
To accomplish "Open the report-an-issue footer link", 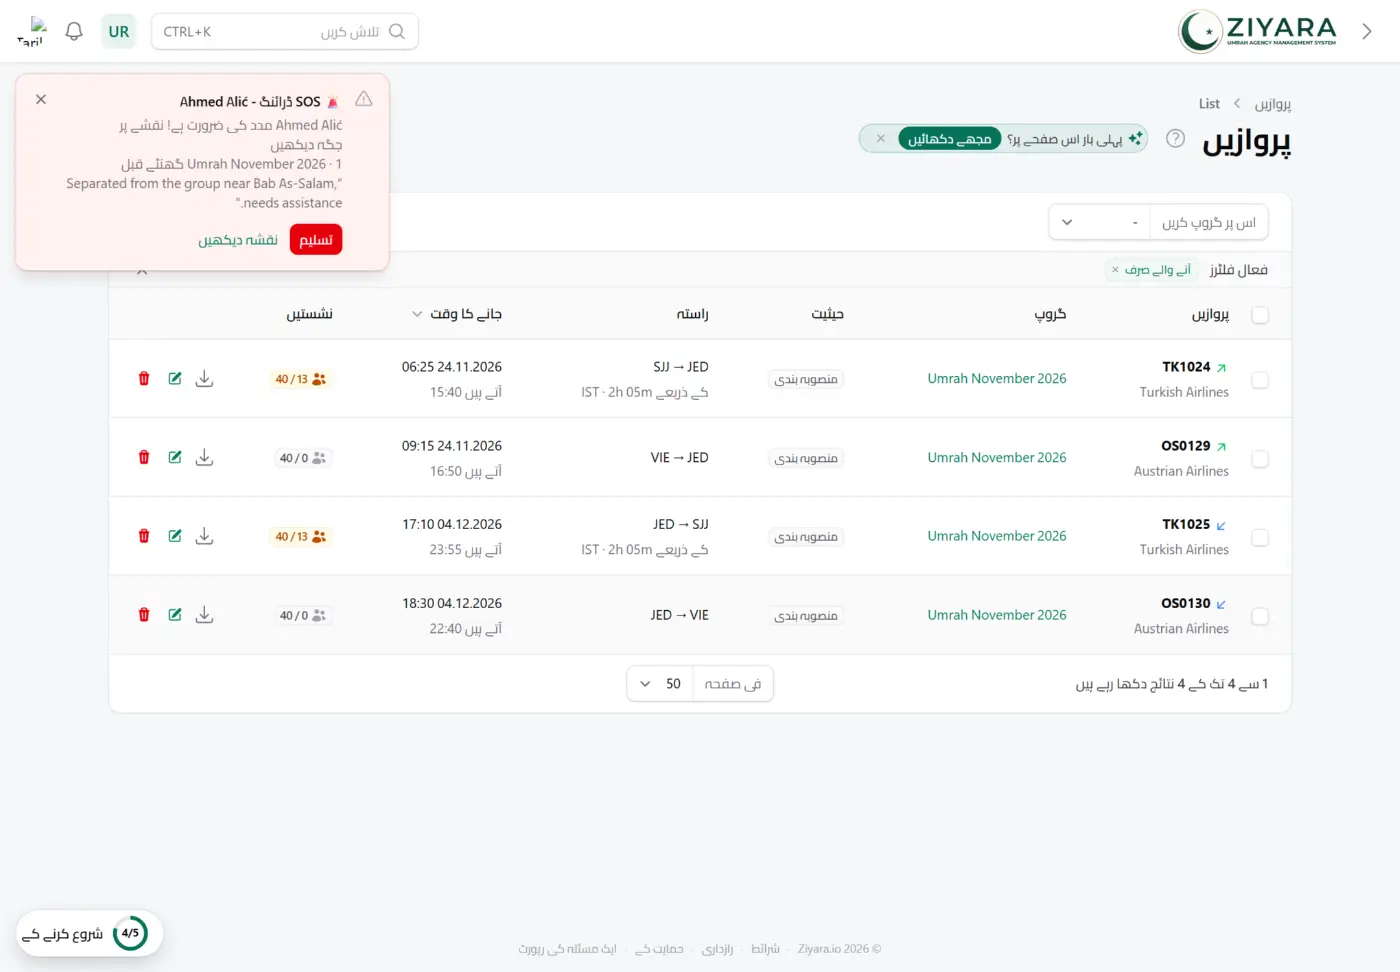I will click(567, 949).
